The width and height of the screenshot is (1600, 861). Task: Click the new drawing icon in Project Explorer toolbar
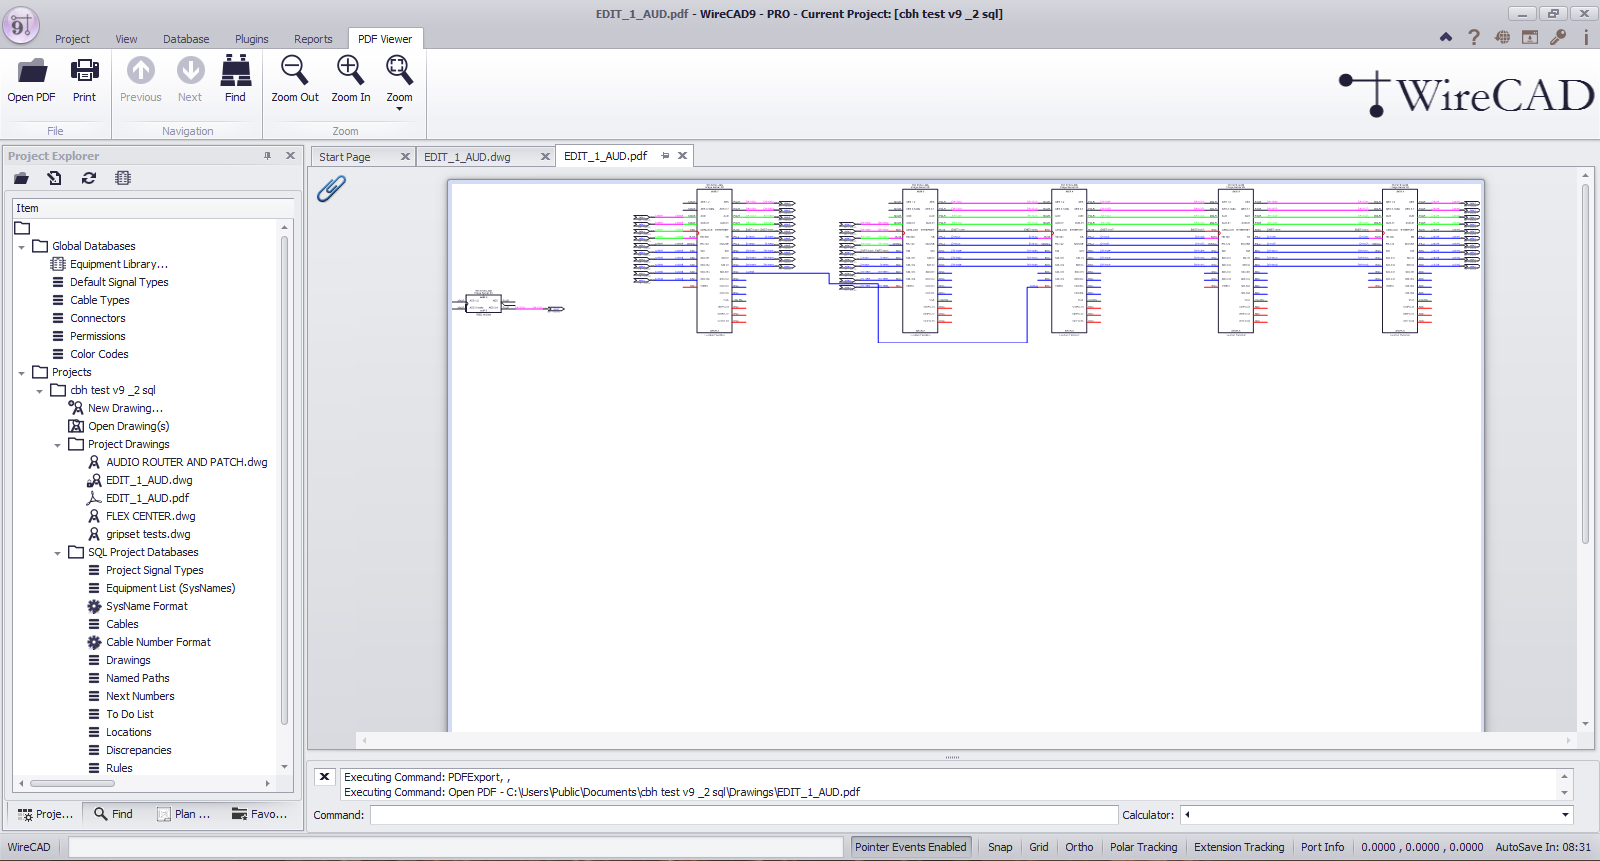pyautogui.click(x=55, y=178)
